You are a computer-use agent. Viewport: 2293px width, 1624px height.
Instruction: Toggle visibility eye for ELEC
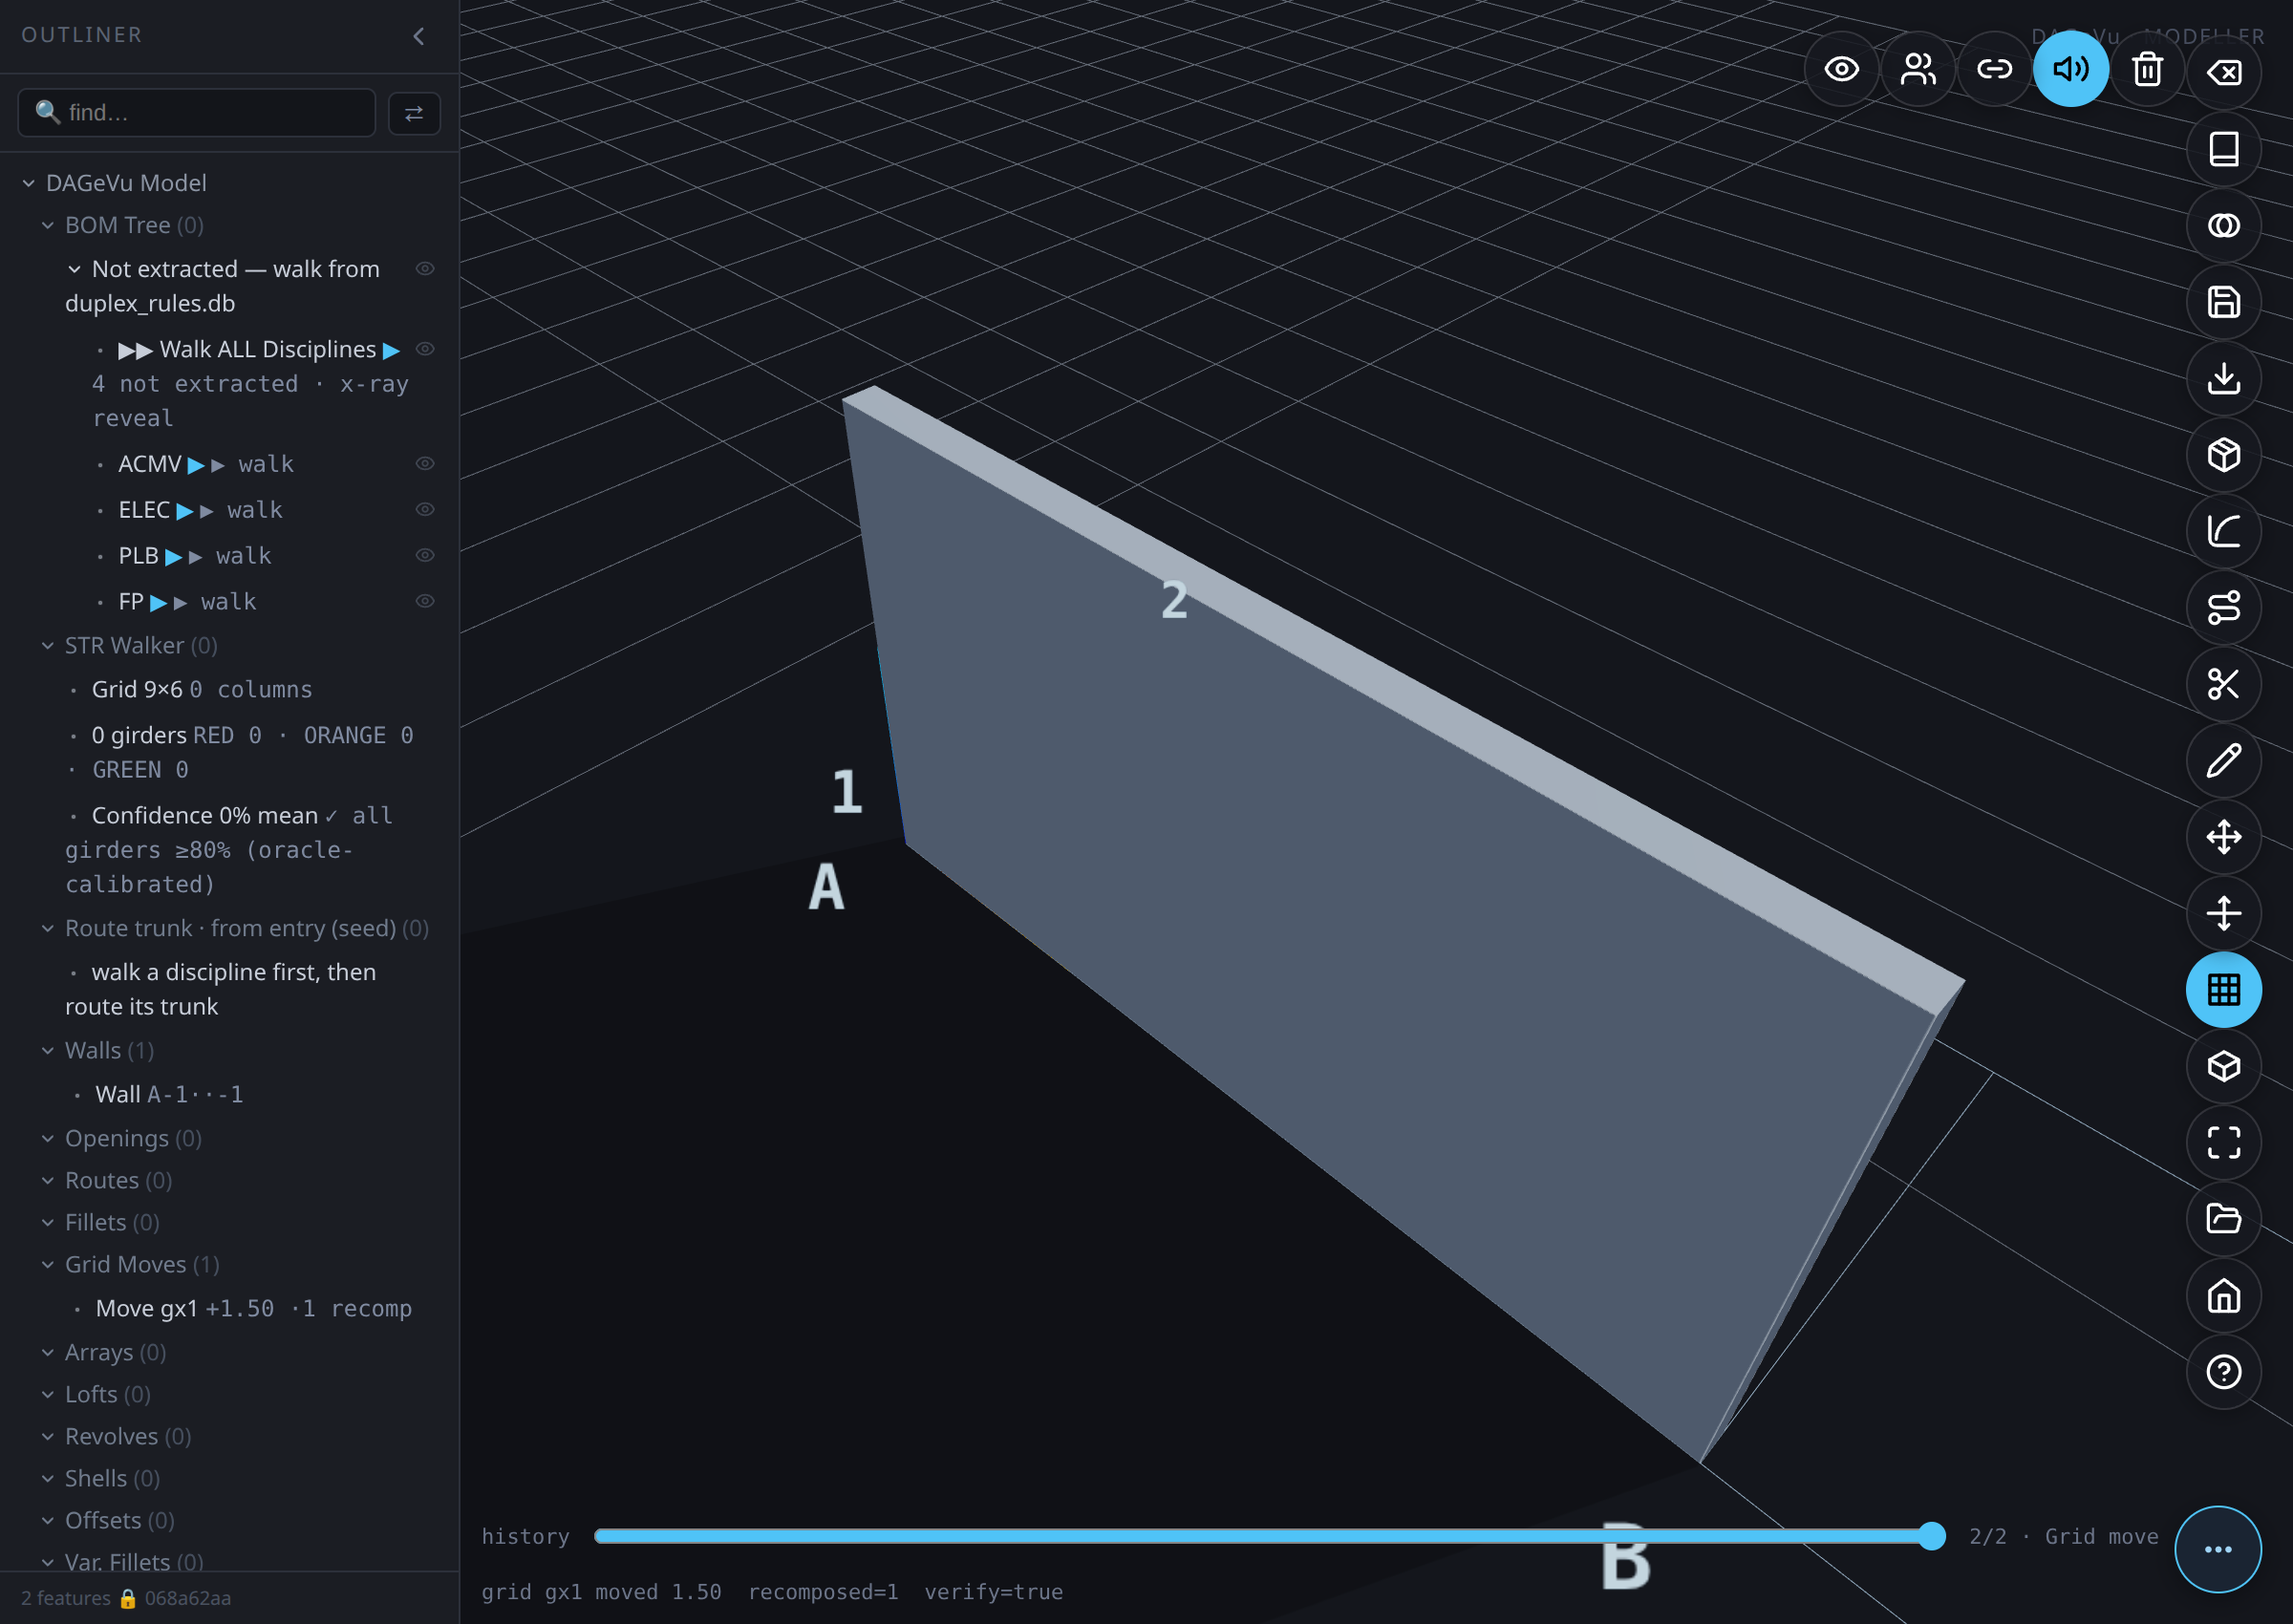point(425,510)
